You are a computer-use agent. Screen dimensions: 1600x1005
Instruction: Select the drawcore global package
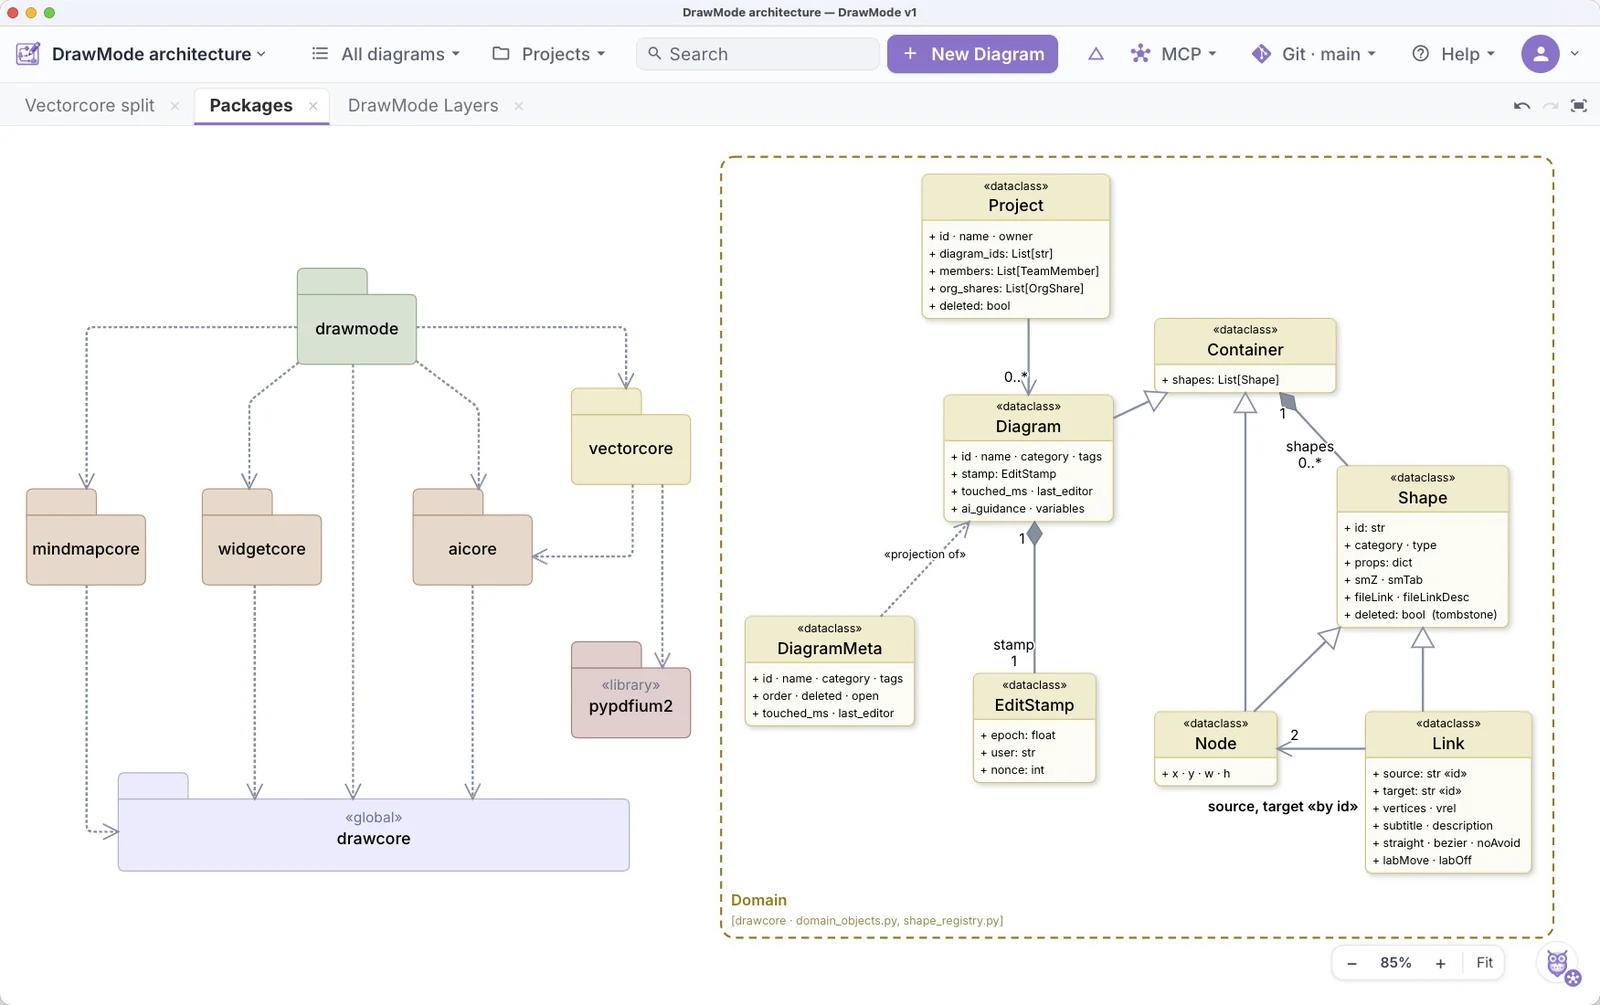pos(374,835)
